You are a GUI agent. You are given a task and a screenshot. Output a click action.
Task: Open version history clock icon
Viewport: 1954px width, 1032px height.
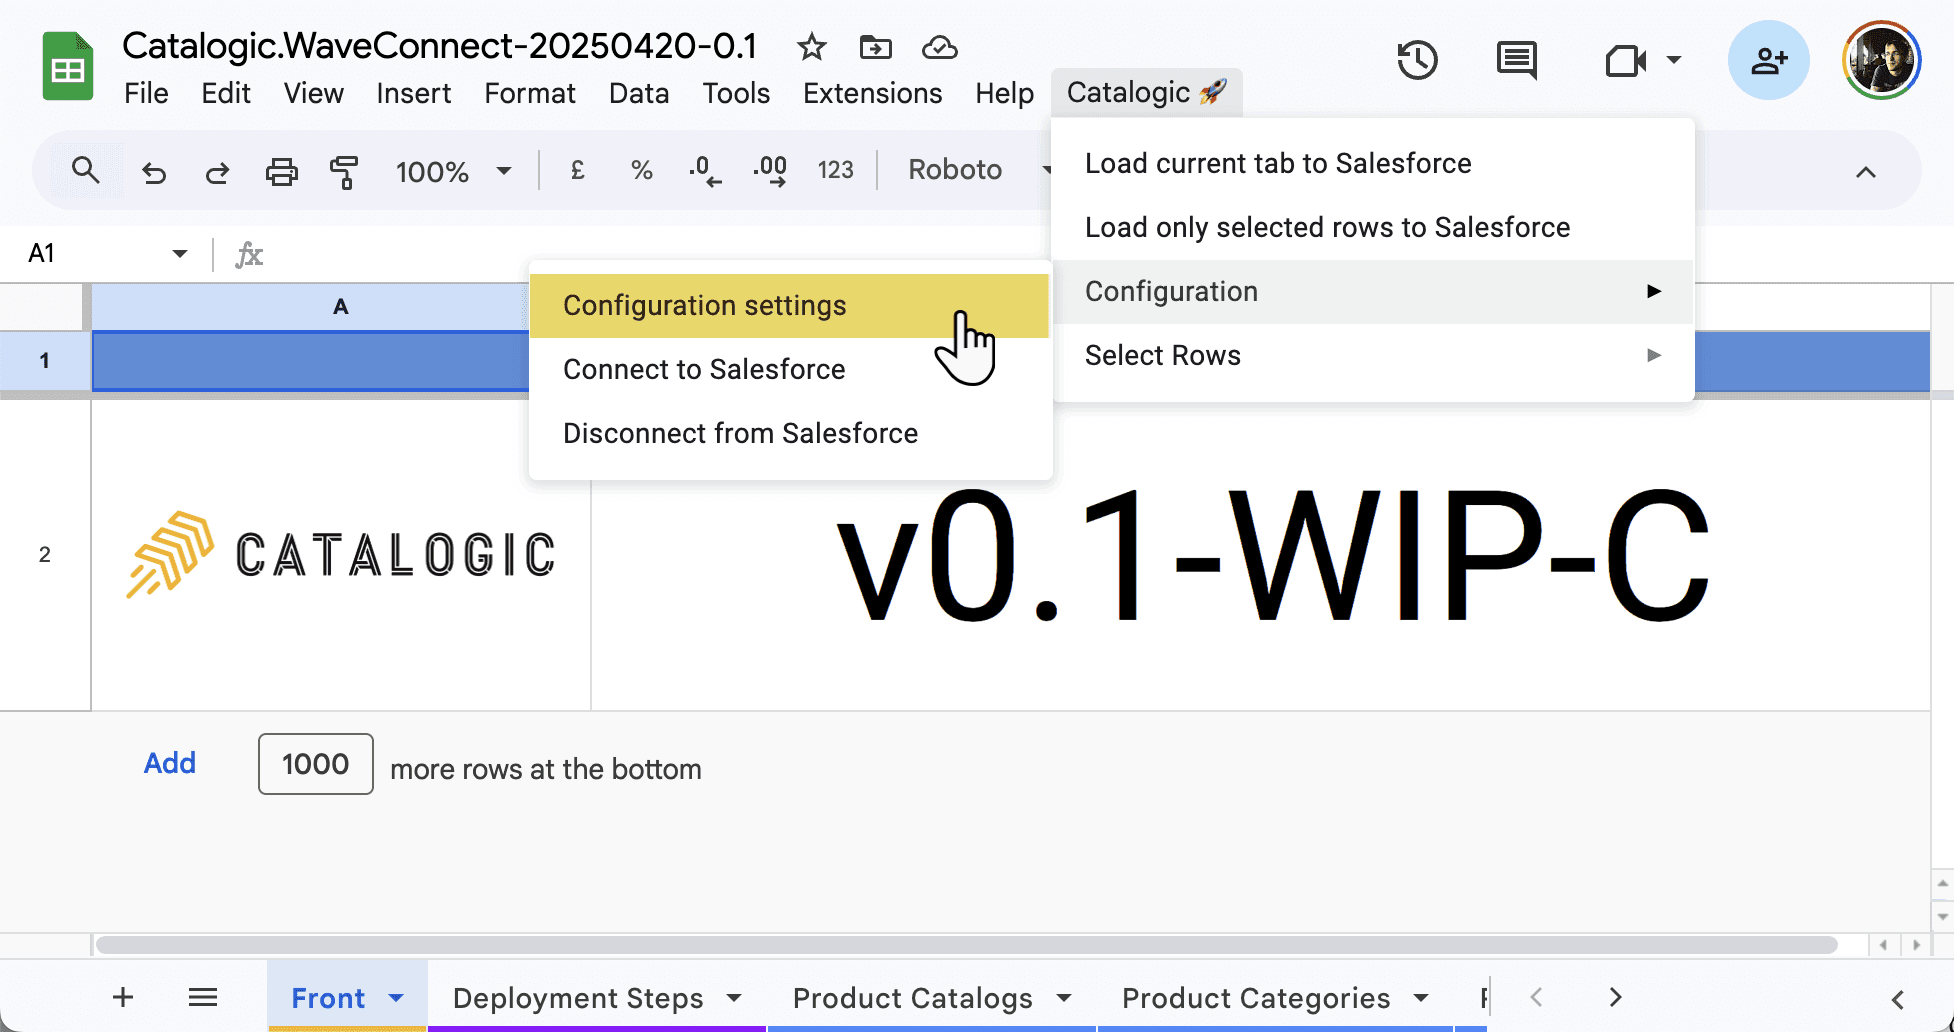pos(1417,61)
